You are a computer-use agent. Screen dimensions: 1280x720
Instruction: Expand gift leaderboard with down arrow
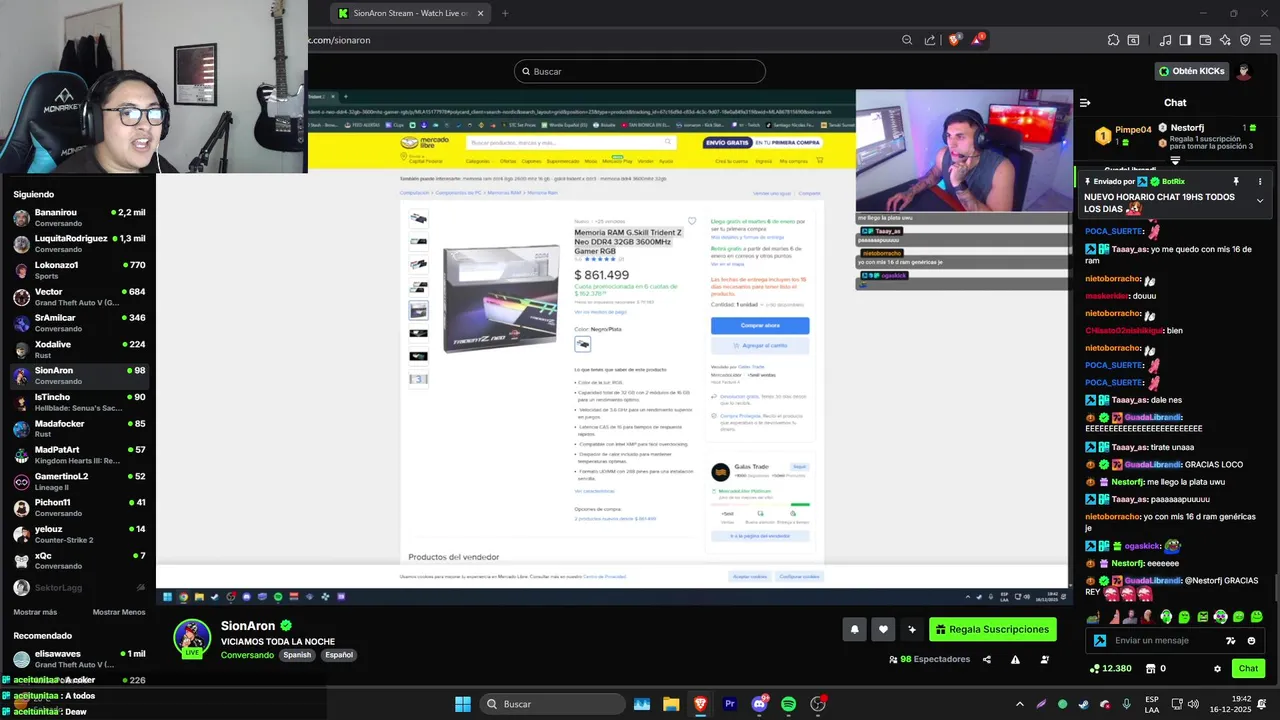1175,160
